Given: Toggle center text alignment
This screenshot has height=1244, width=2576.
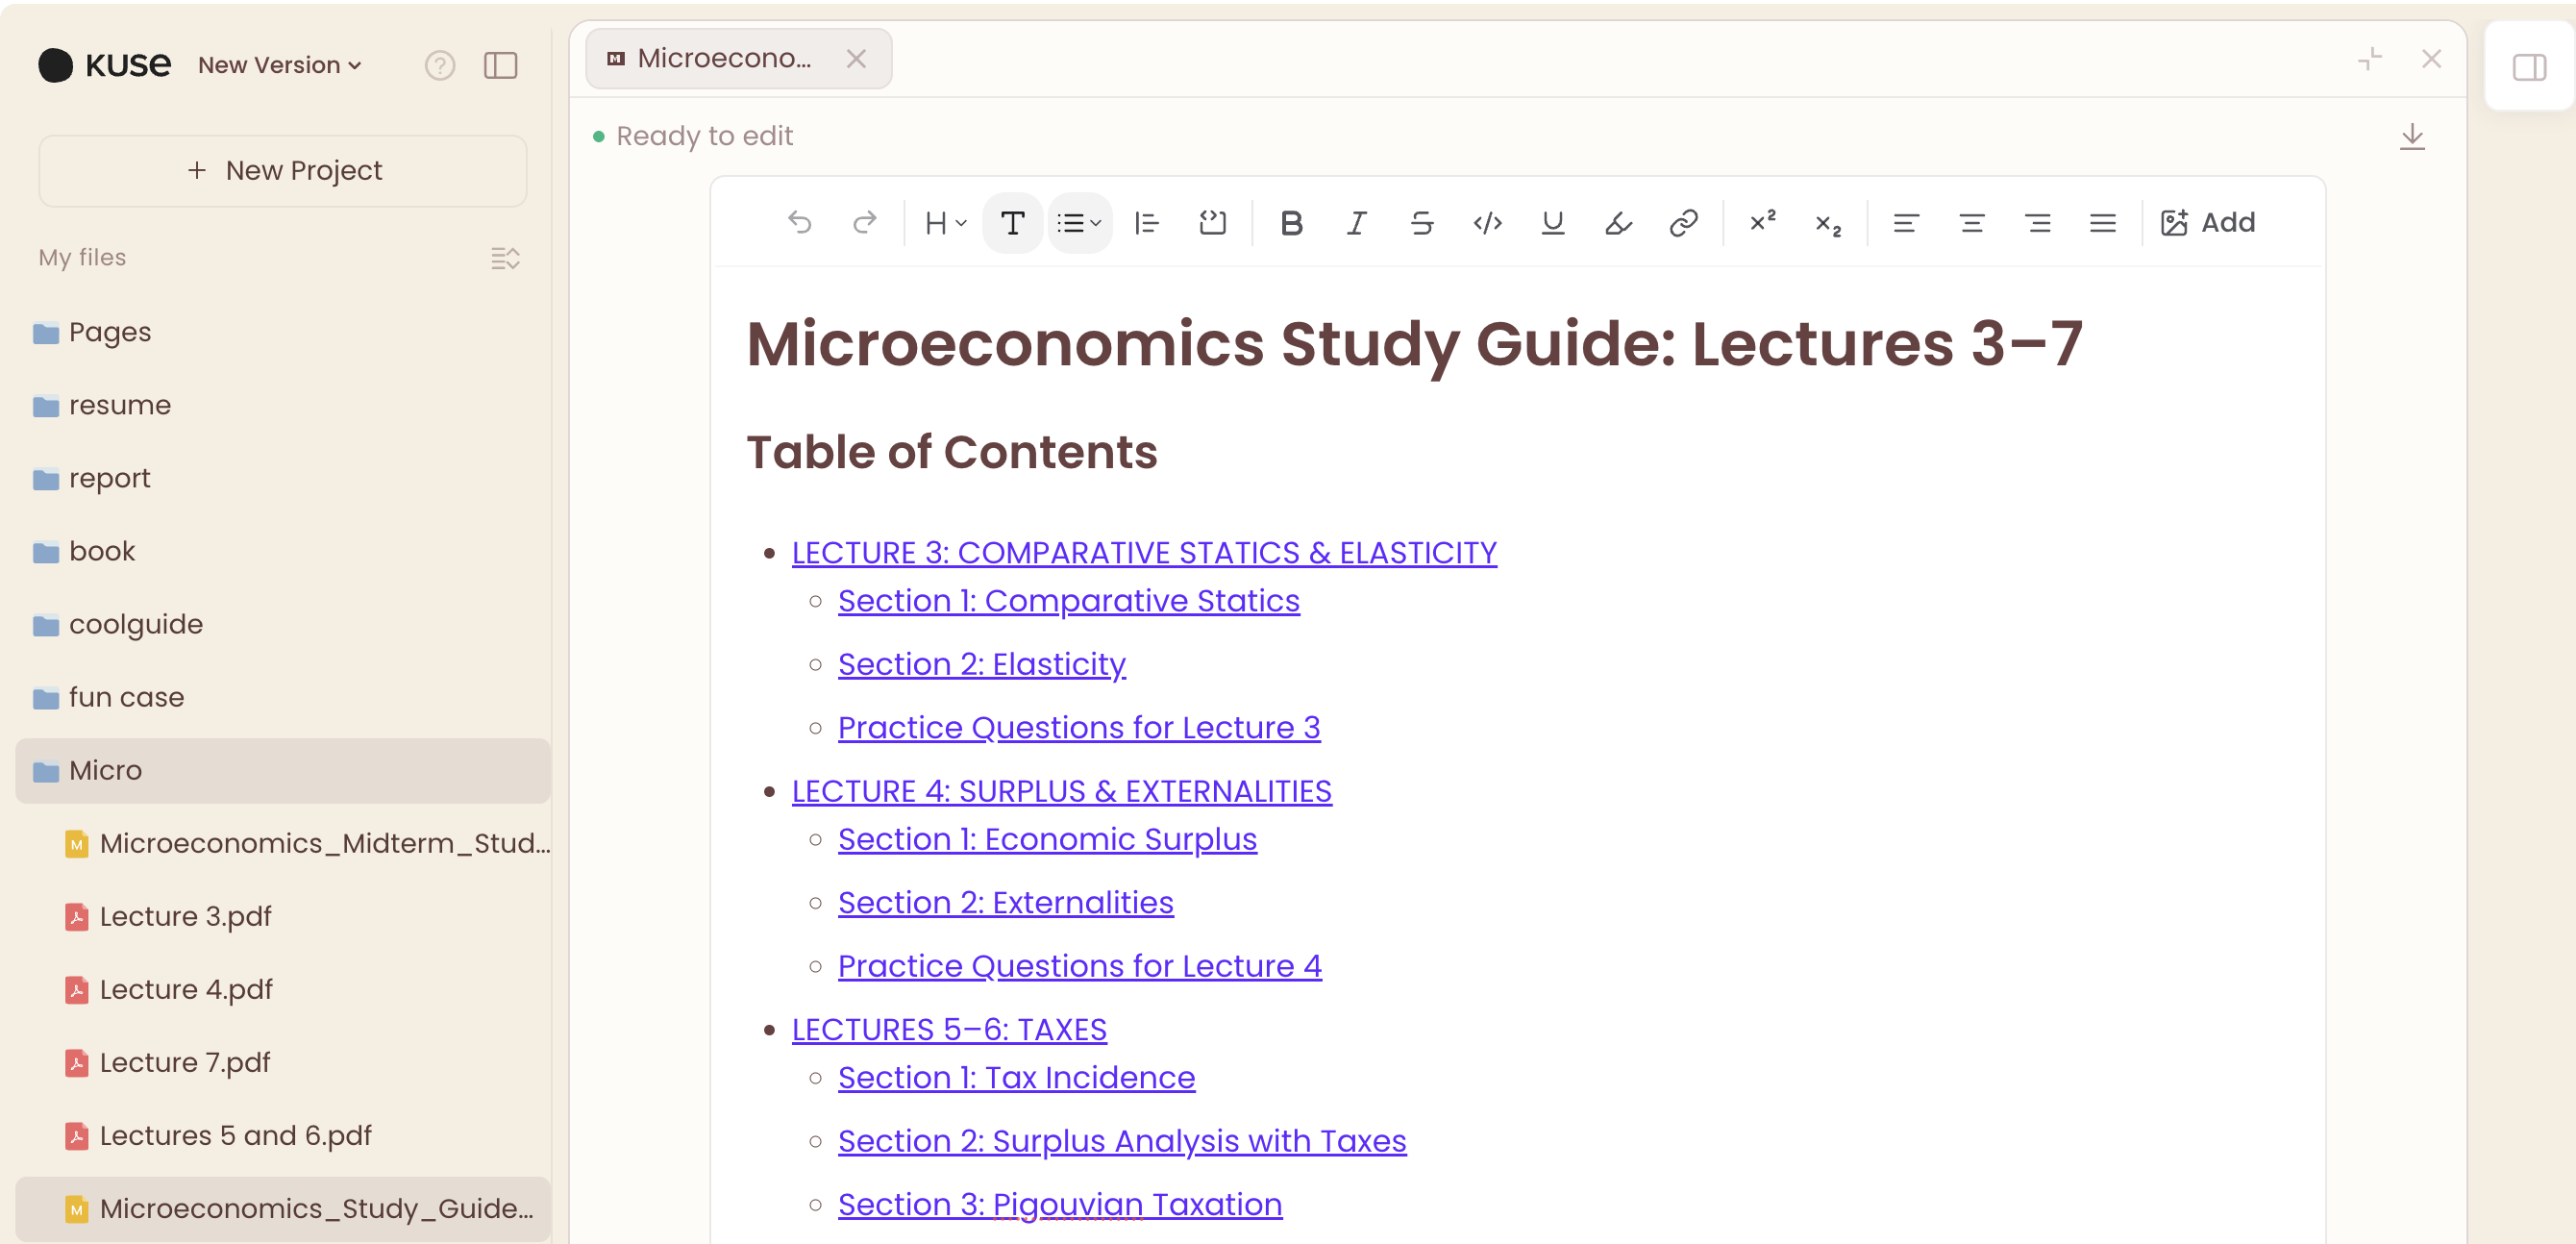Looking at the screenshot, I should [1971, 222].
